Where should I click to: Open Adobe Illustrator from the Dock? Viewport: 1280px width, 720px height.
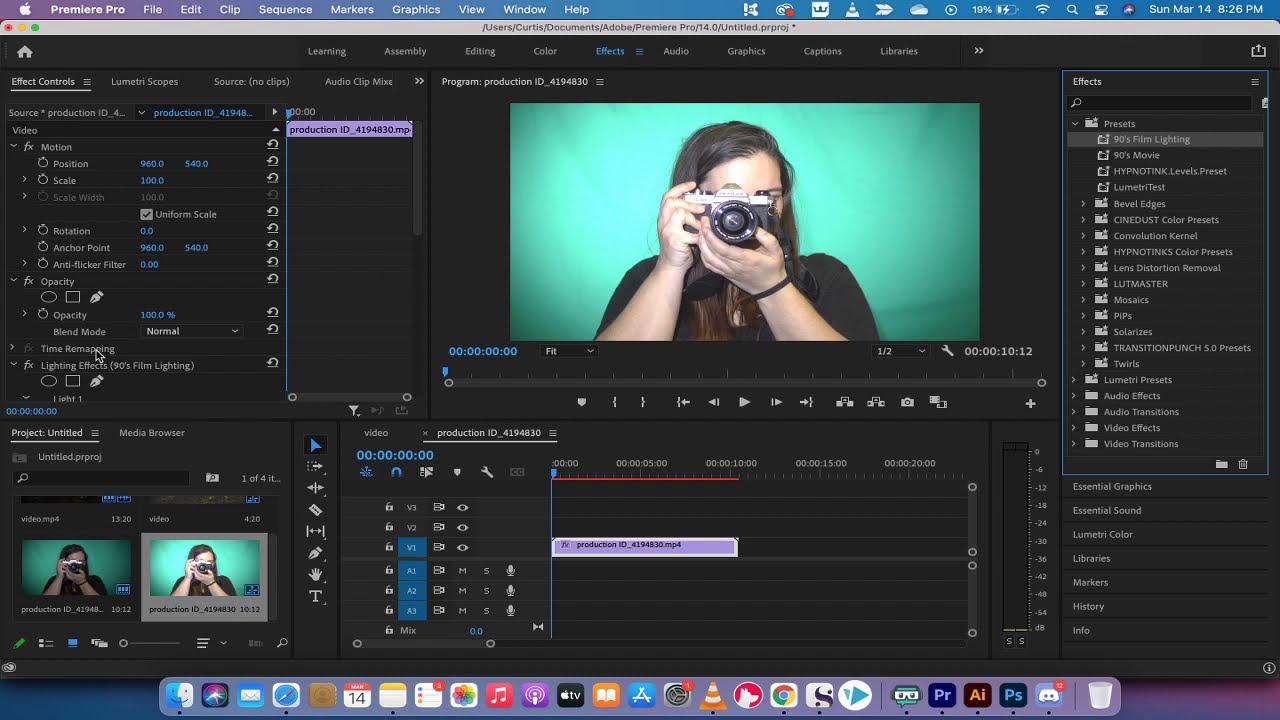click(978, 695)
